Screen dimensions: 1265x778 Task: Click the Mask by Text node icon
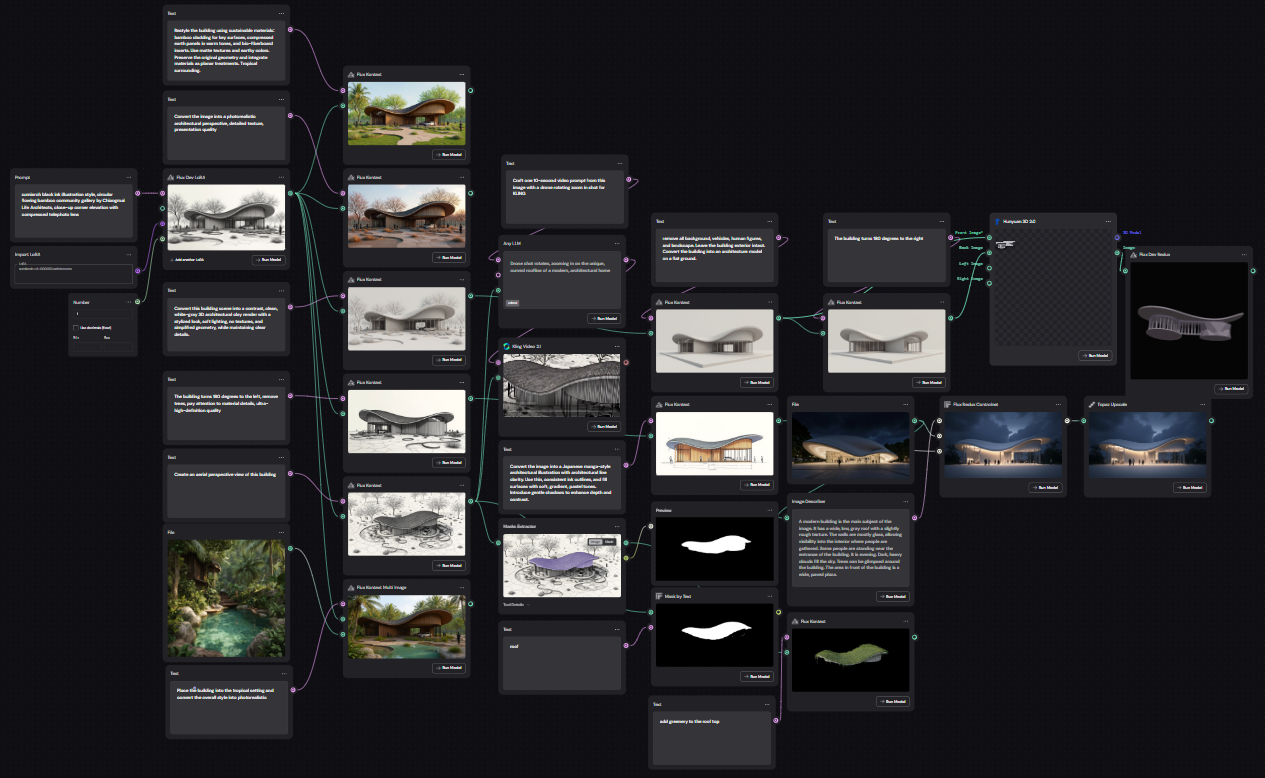point(661,594)
